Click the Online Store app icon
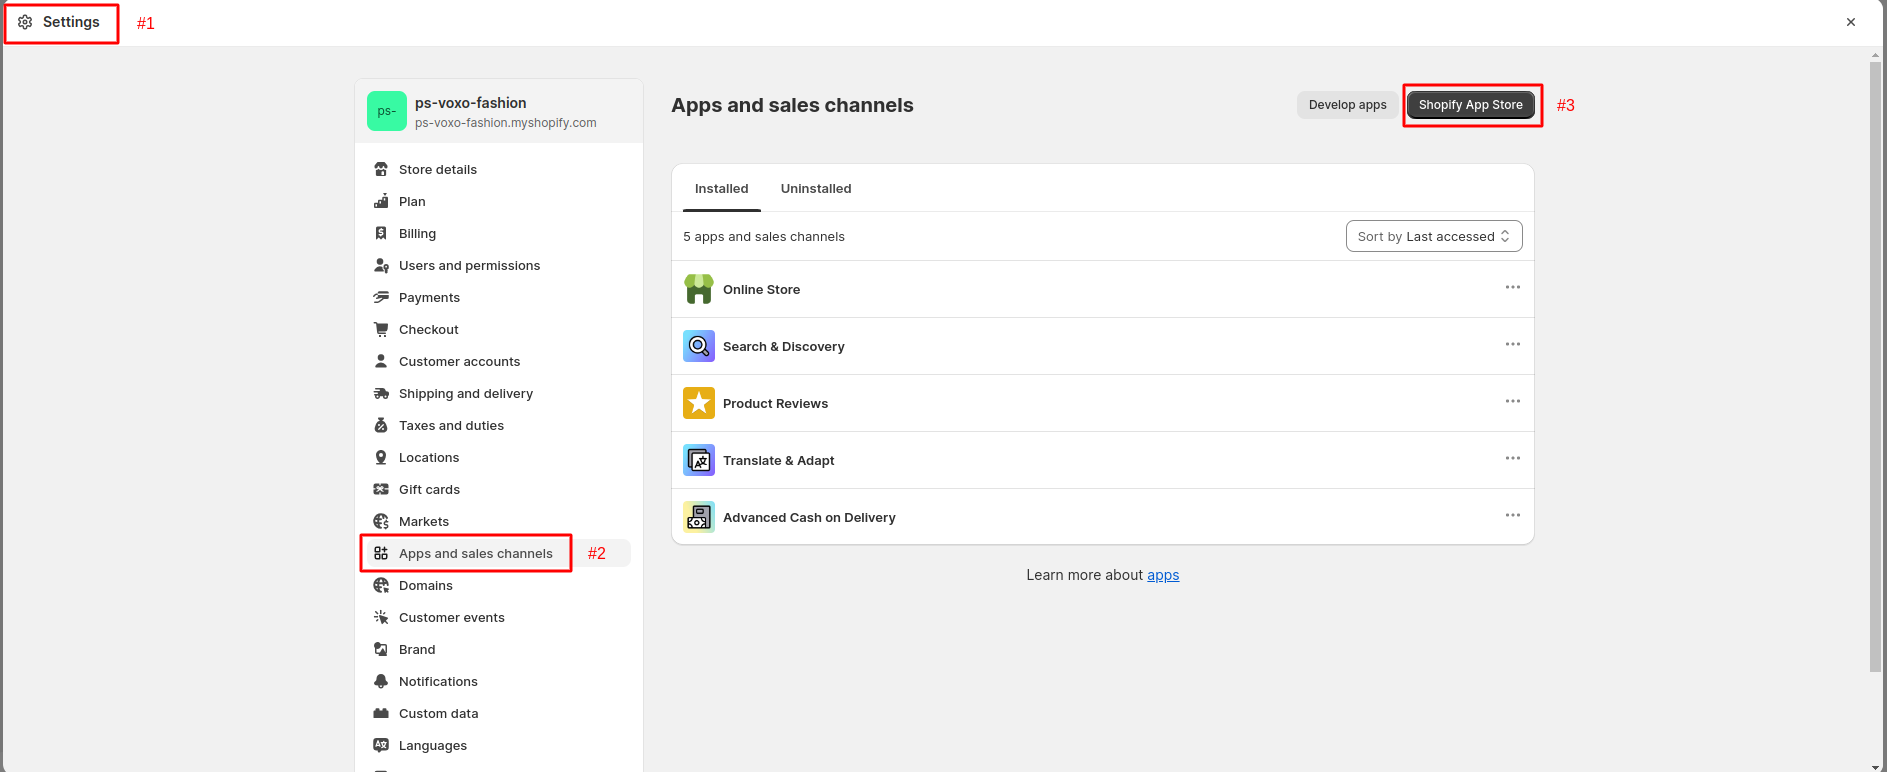Screen dimensions: 1887x772 (699, 289)
